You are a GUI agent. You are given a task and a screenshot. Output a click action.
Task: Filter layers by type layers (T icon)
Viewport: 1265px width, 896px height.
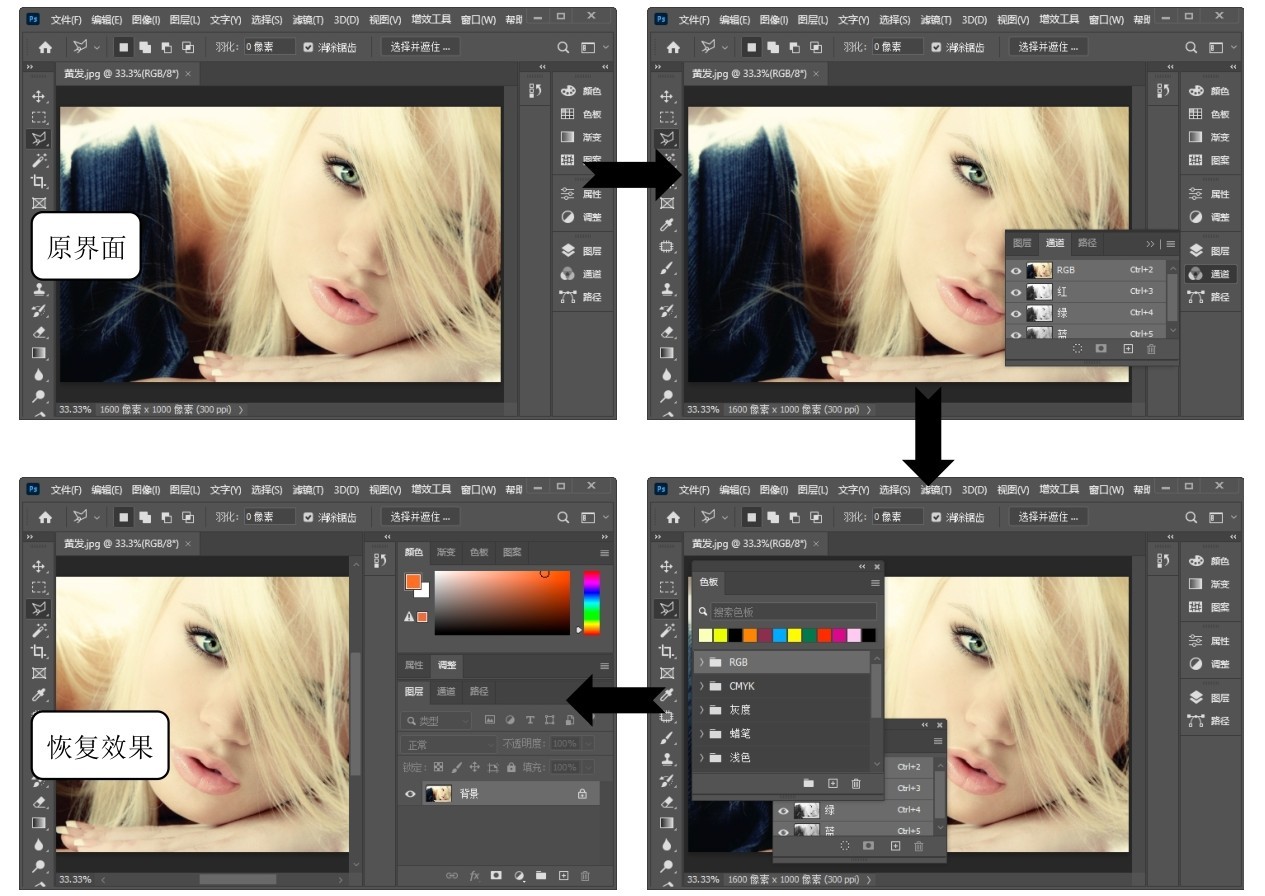pos(530,720)
